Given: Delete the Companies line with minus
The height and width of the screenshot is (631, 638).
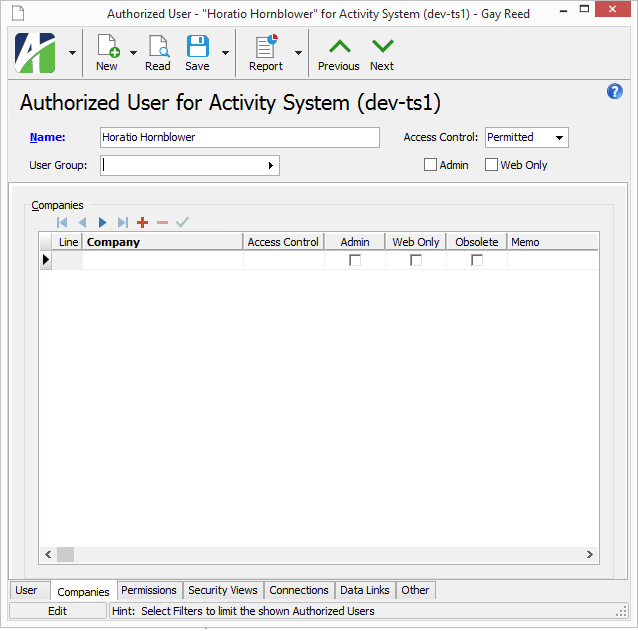Looking at the screenshot, I should [162, 223].
